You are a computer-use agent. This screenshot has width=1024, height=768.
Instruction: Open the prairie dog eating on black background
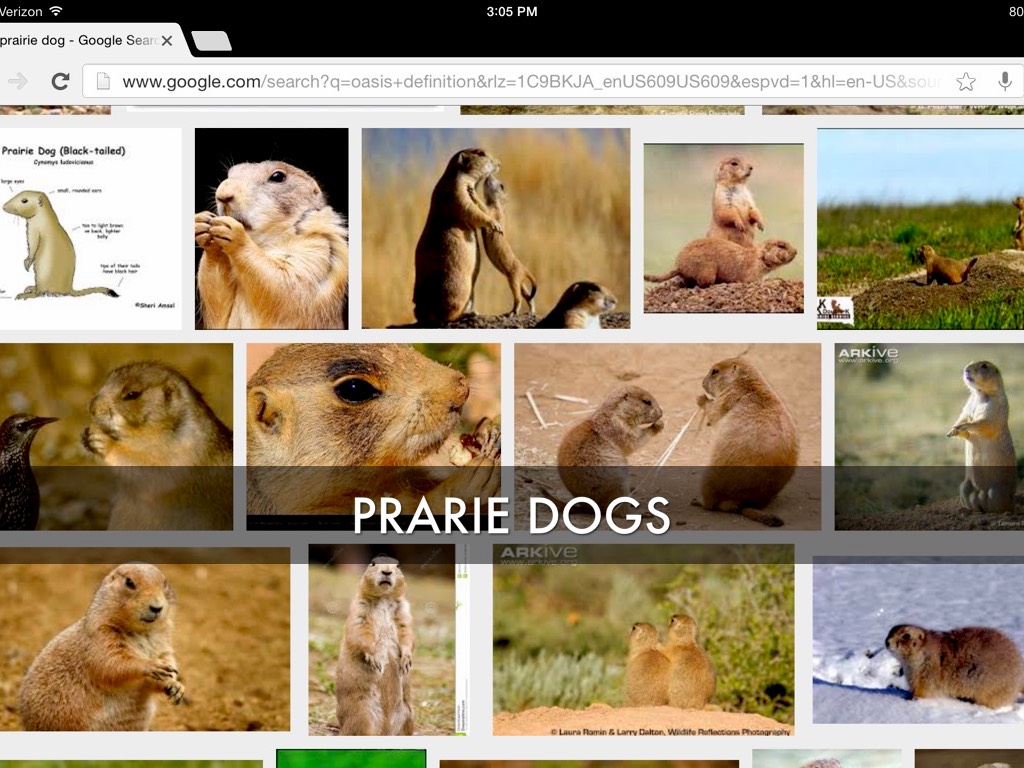[271, 228]
